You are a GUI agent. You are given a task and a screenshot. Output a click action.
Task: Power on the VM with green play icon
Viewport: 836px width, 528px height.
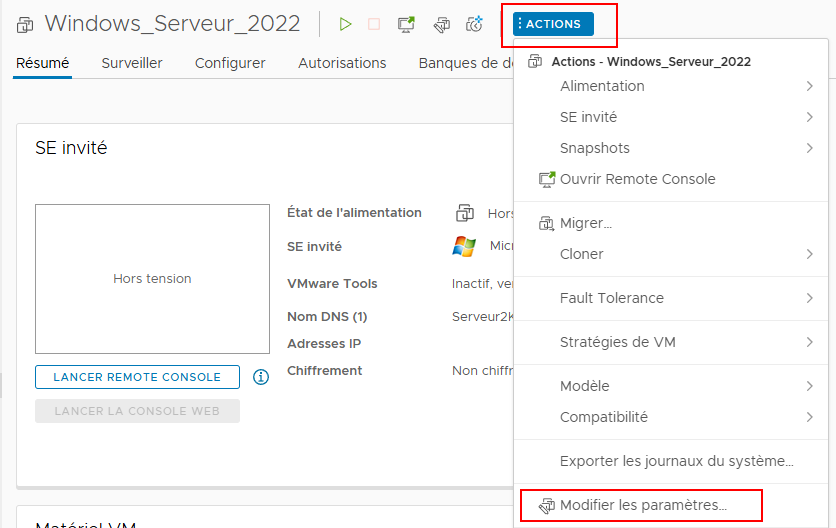click(345, 24)
